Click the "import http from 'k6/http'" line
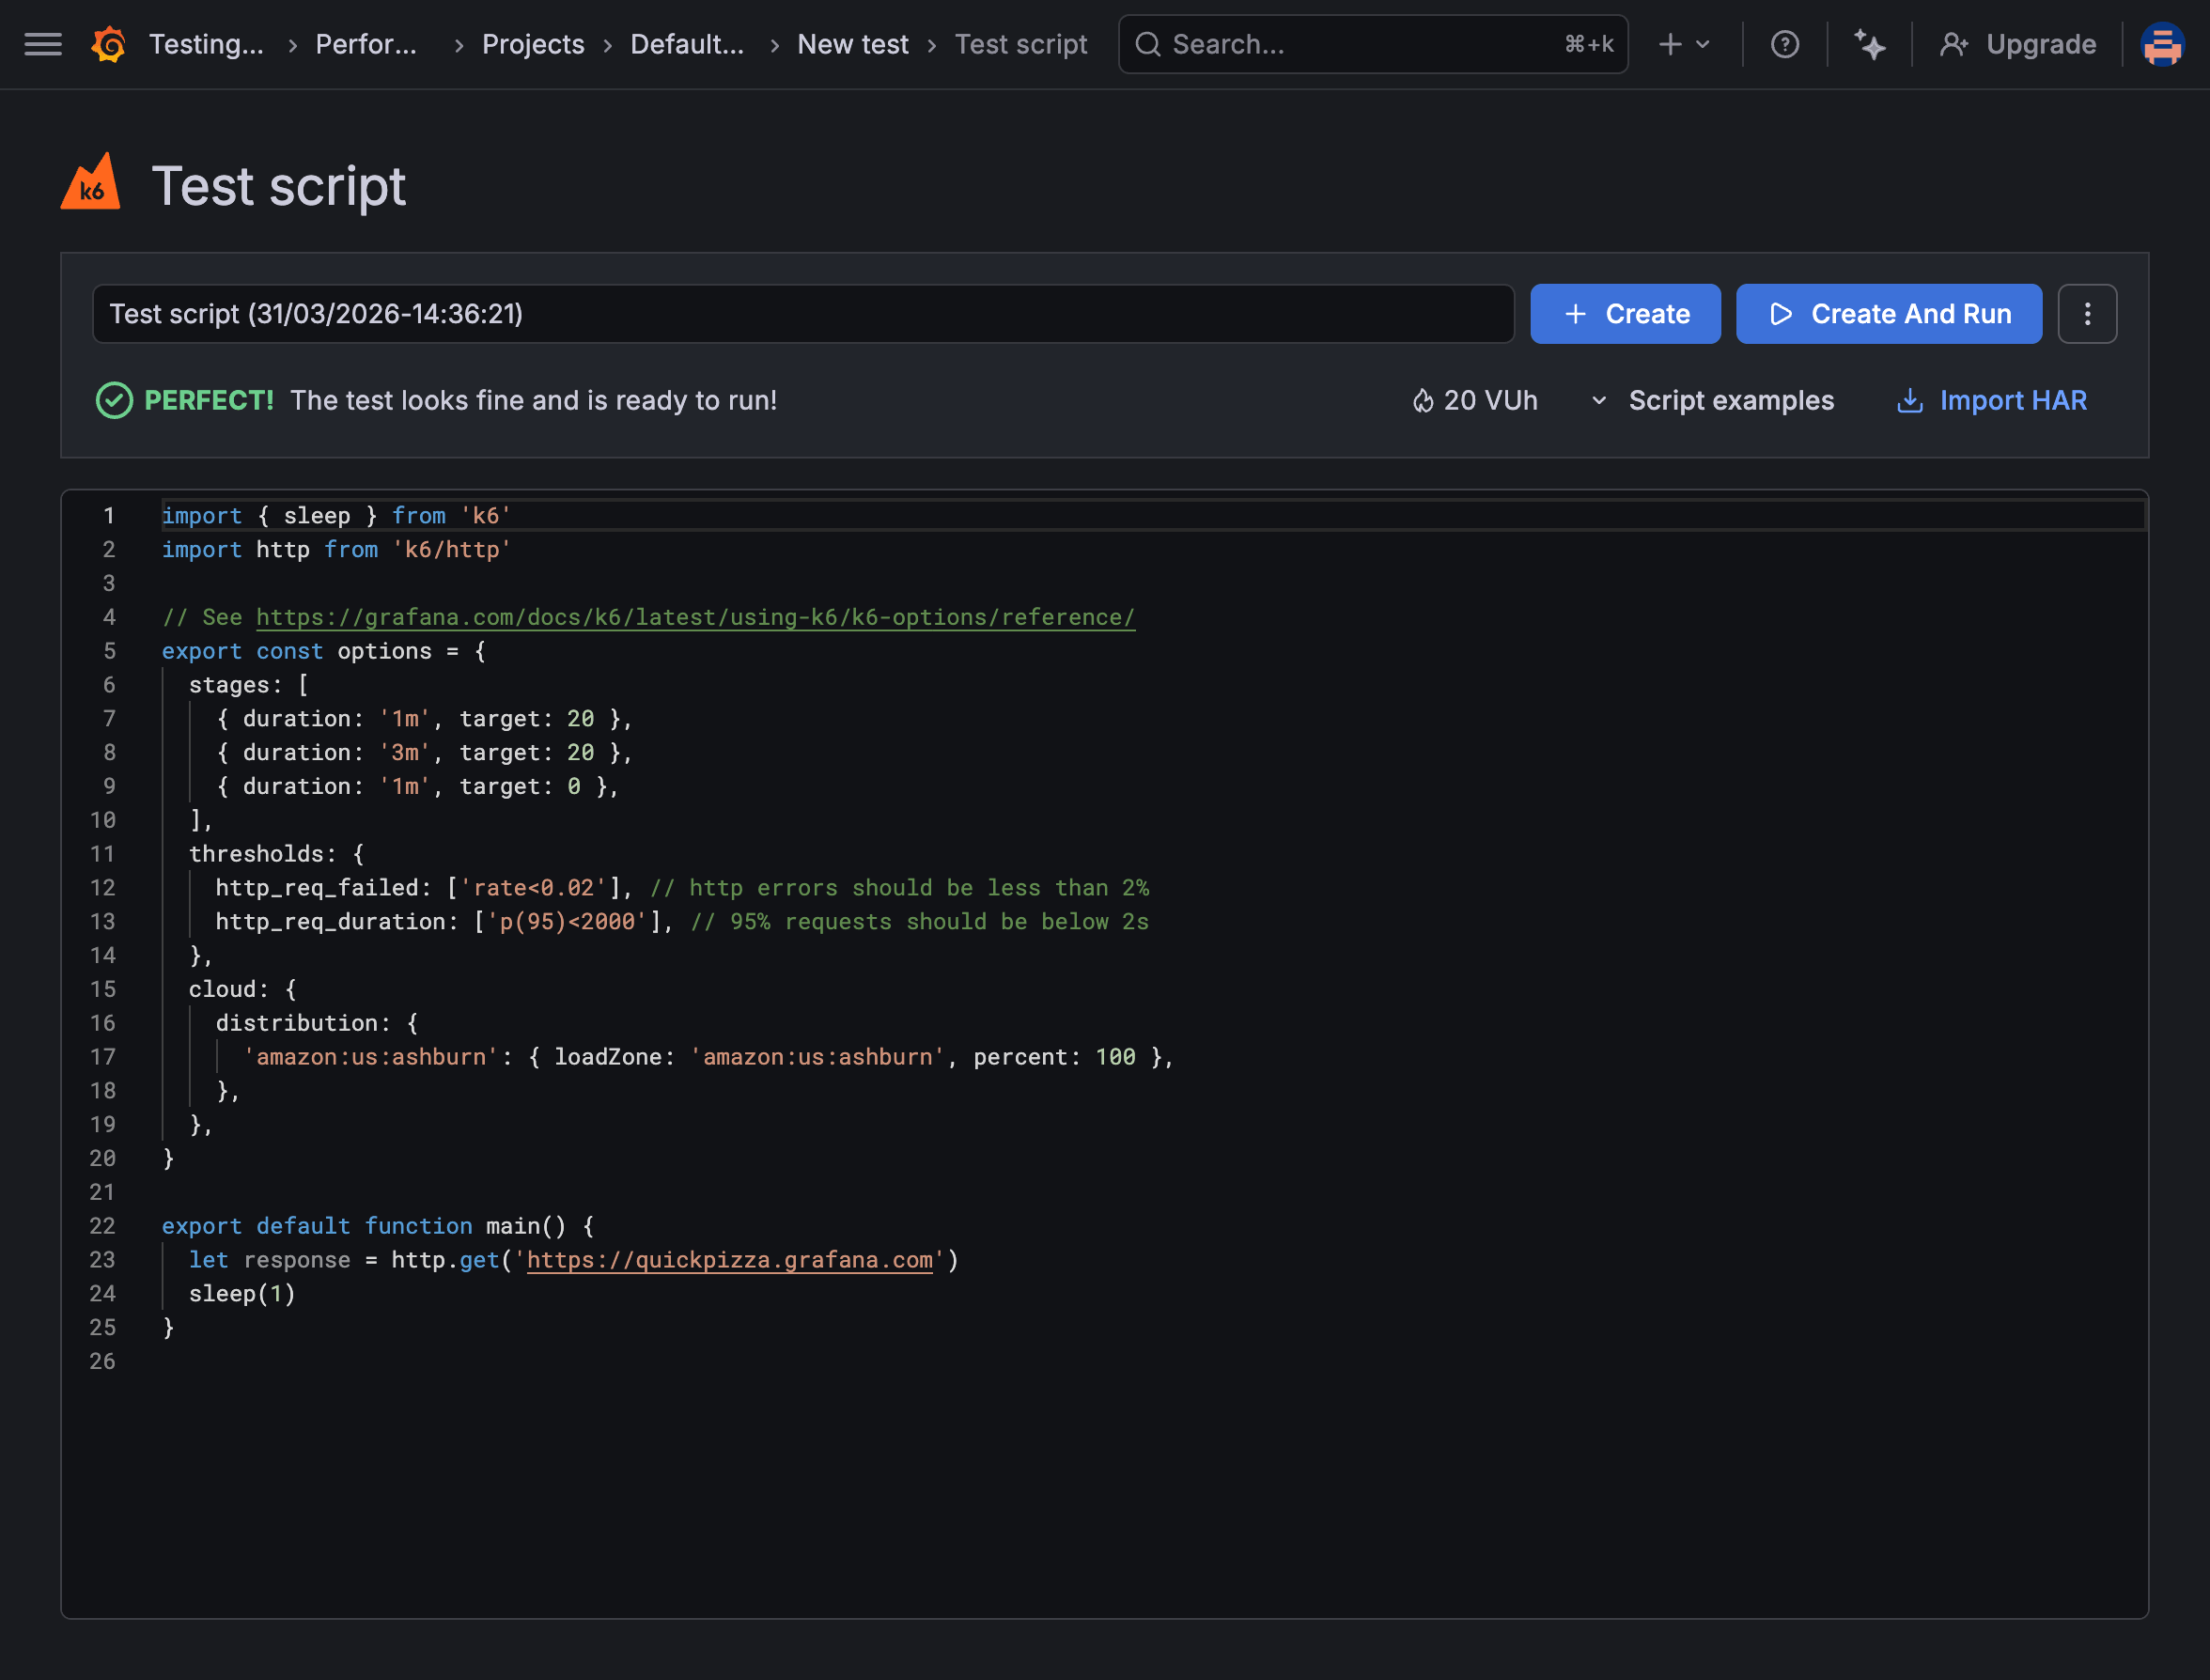2210x1680 pixels. pyautogui.click(x=337, y=549)
